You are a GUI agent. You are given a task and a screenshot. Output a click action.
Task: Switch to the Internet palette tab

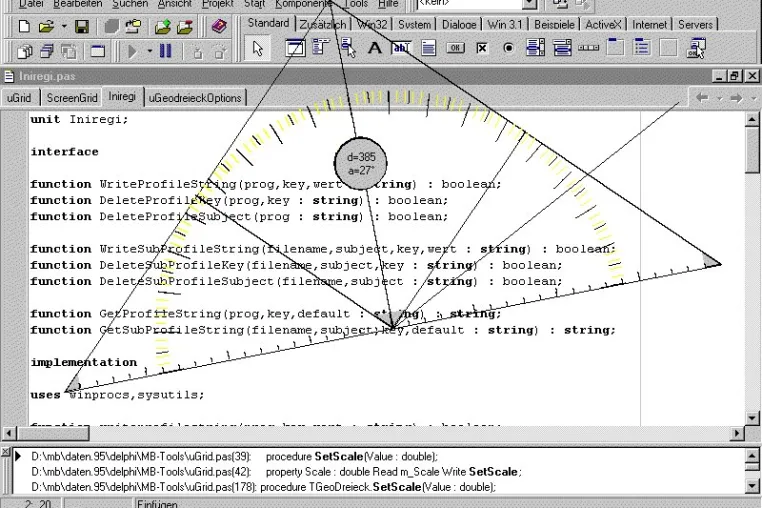649,24
